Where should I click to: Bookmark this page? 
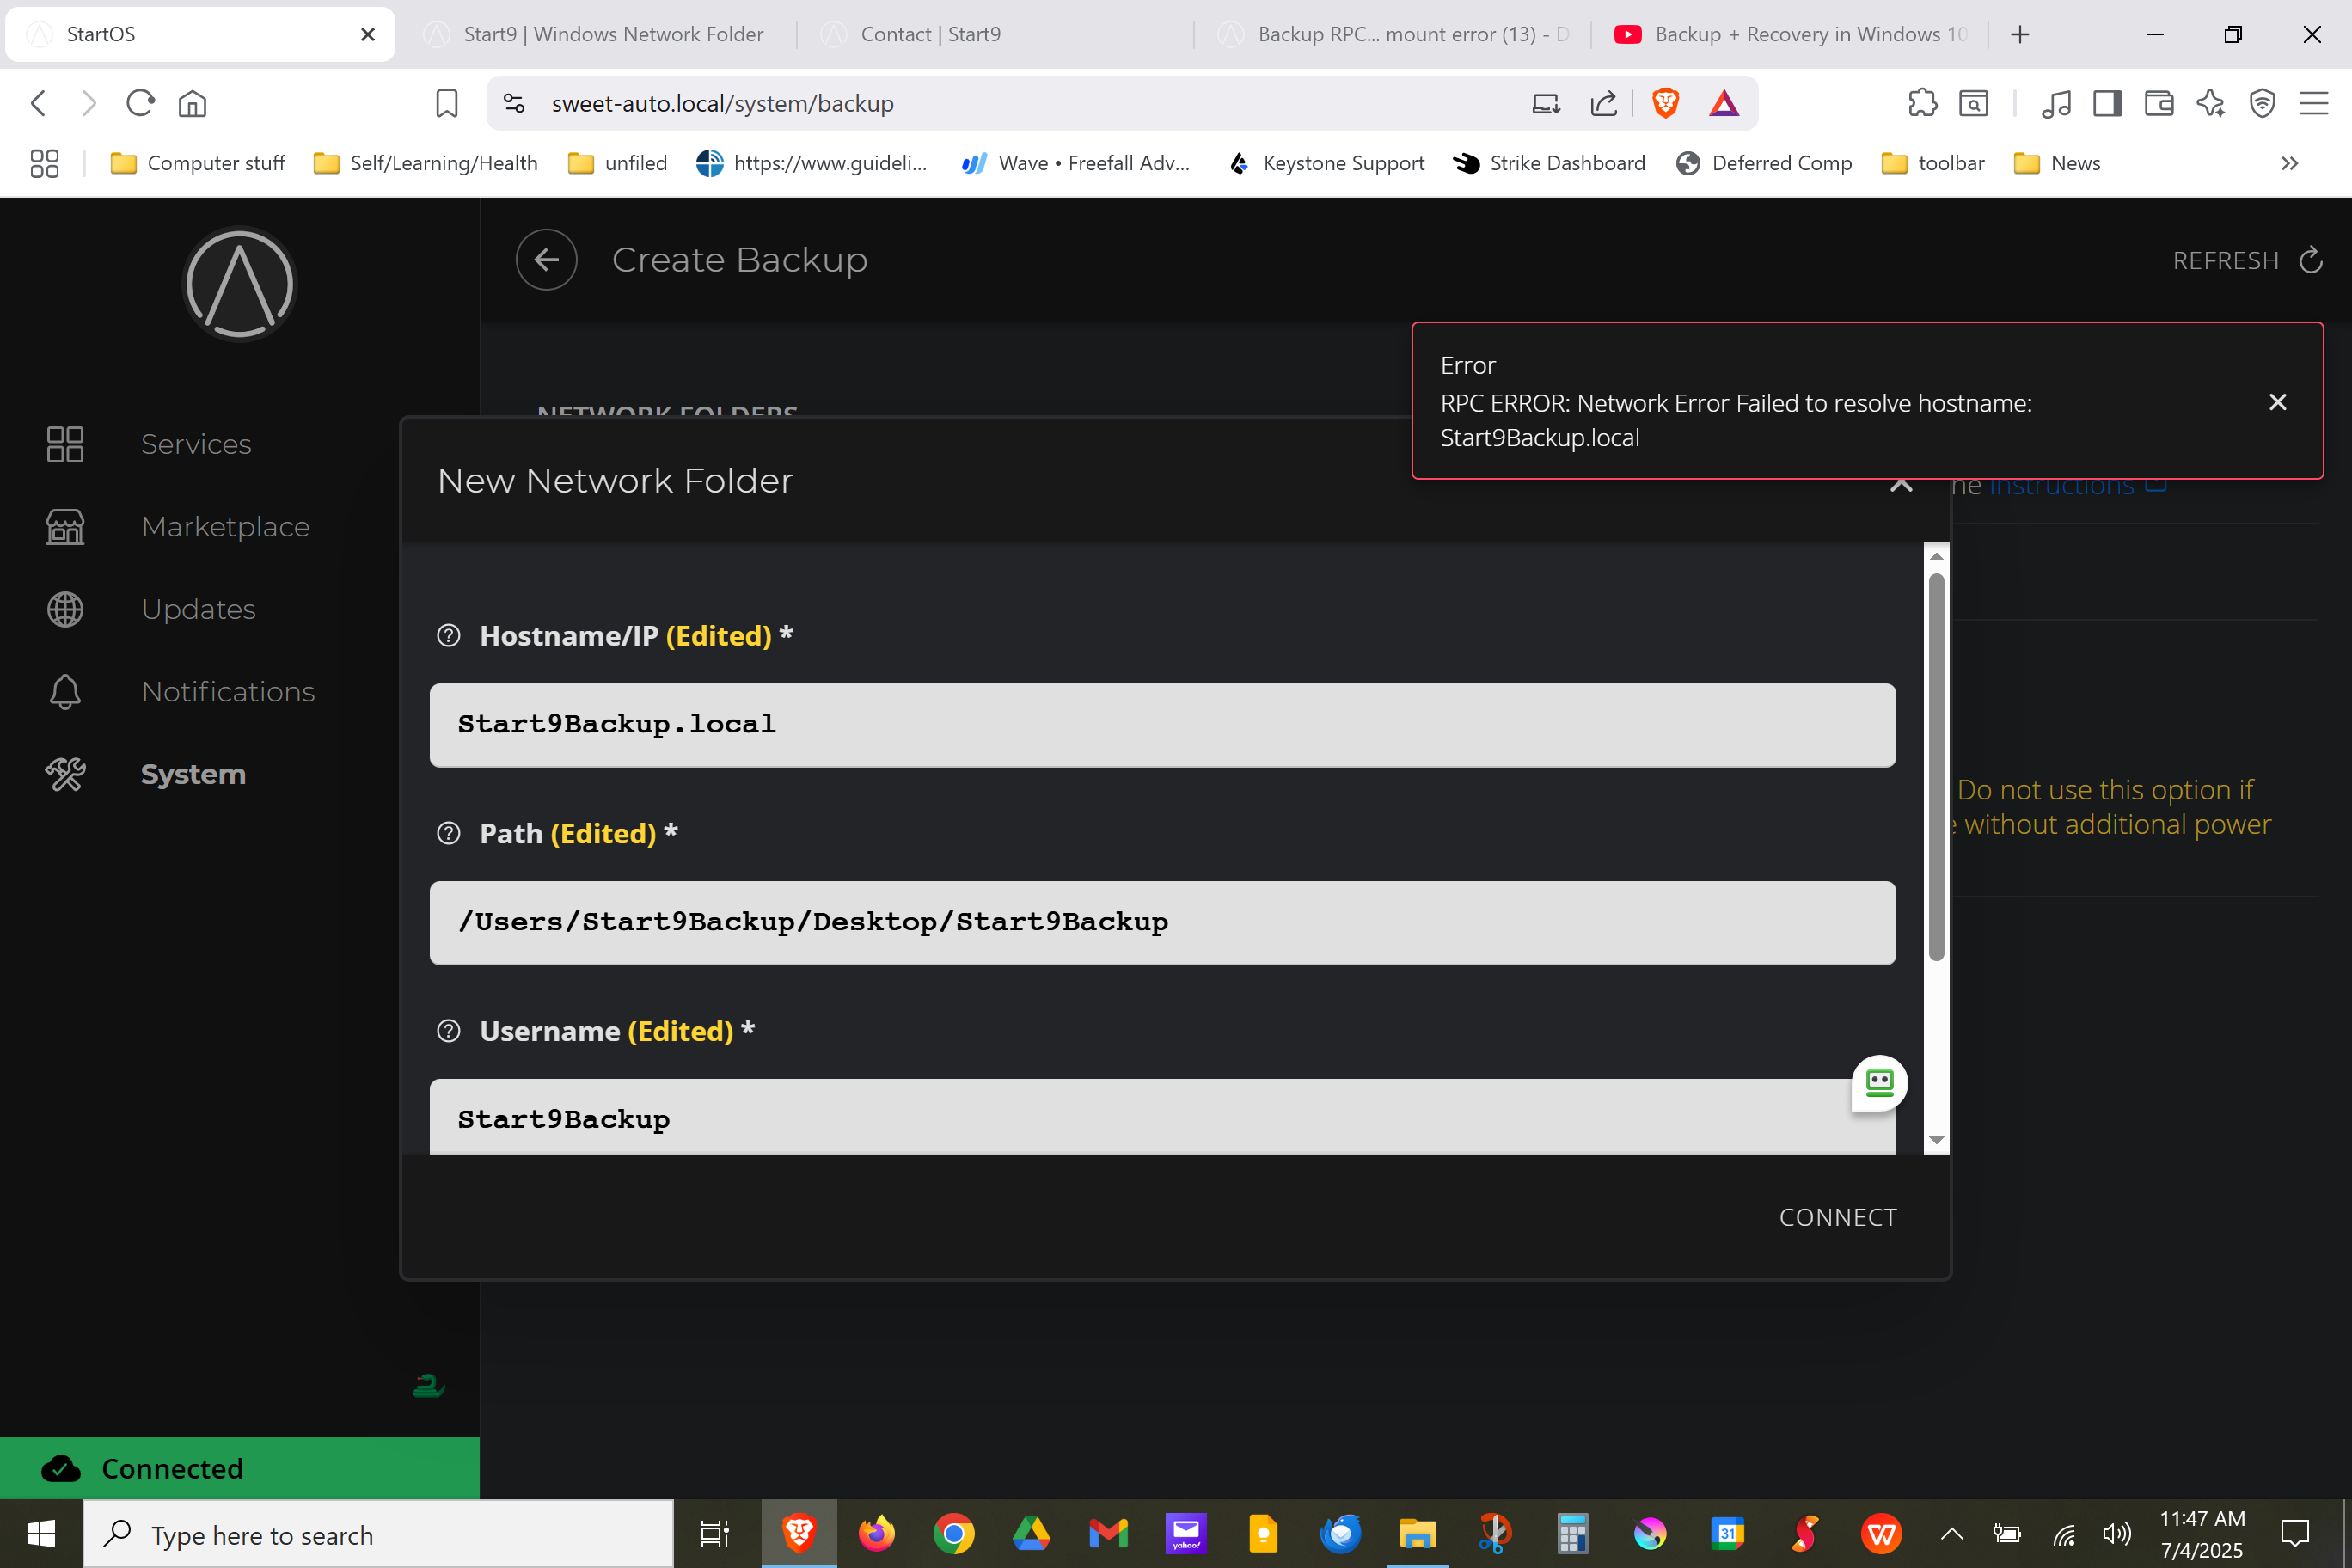click(x=447, y=103)
